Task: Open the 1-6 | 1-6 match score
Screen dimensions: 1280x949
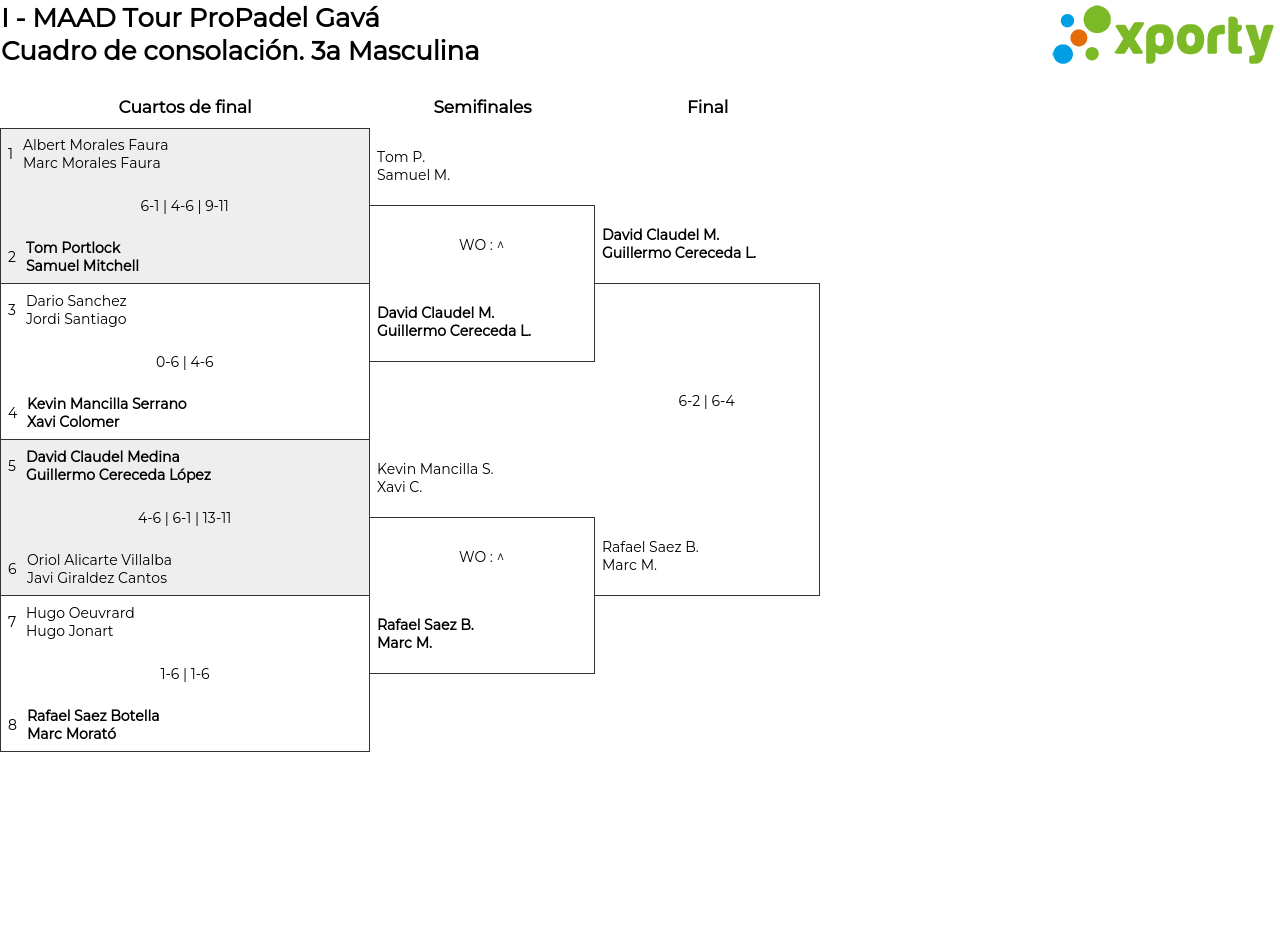Action: point(184,674)
